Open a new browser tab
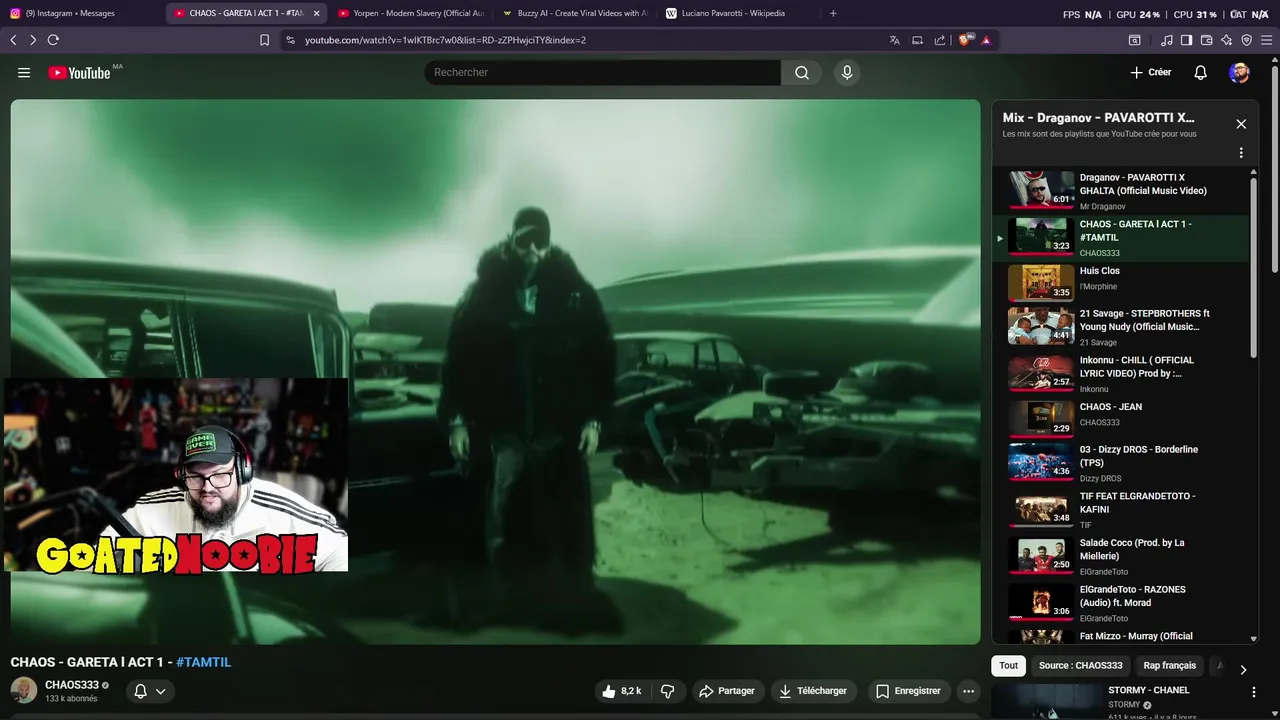Viewport: 1280px width, 720px height. (833, 13)
